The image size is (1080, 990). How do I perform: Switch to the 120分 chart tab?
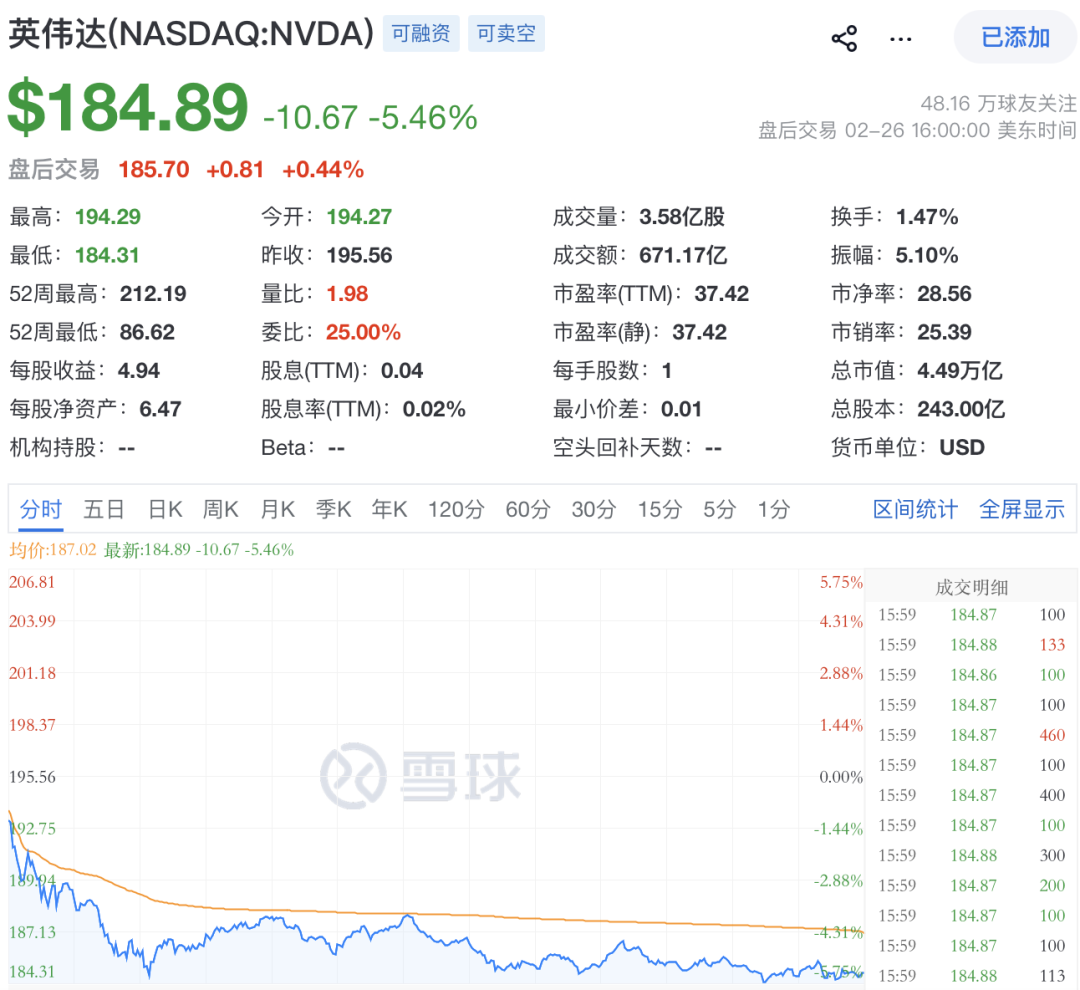tap(456, 509)
